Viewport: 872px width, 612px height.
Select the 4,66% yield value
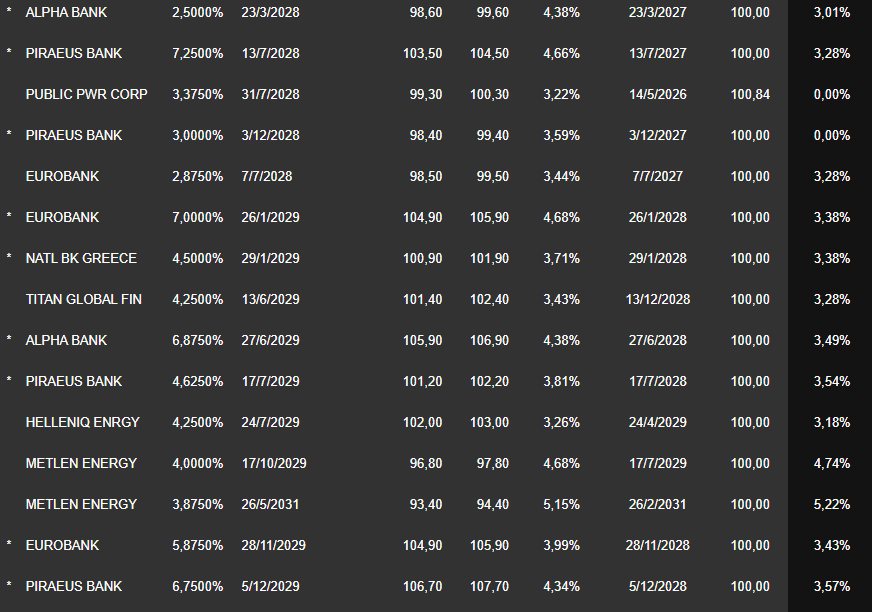[x=562, y=53]
